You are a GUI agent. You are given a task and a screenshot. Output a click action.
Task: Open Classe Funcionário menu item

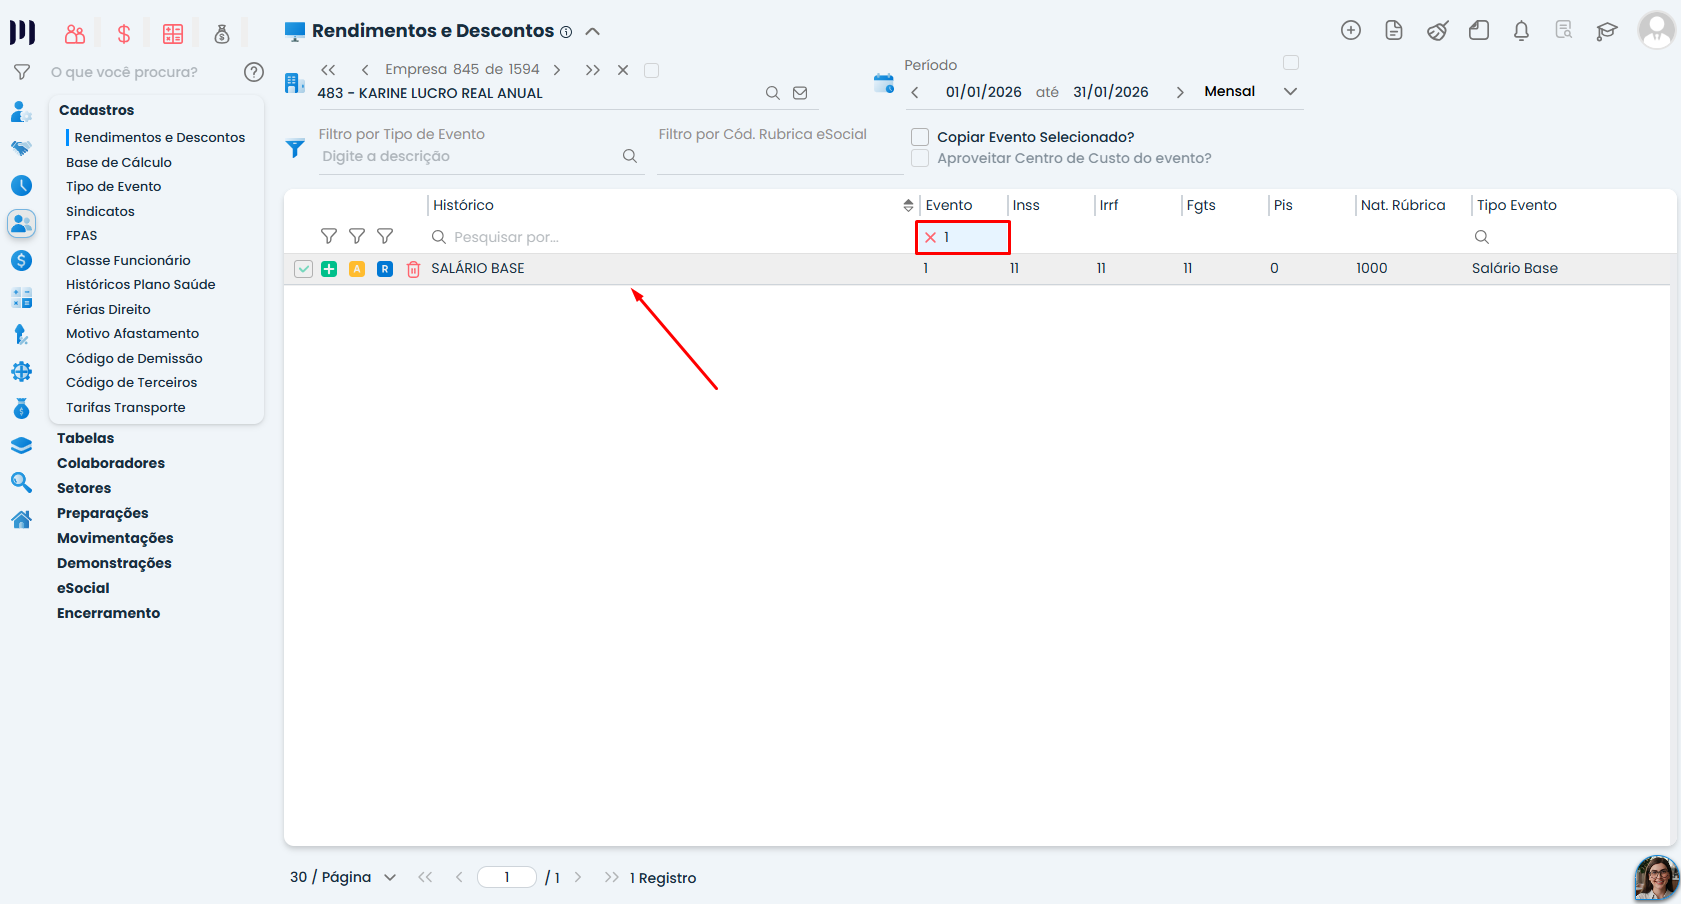click(x=128, y=260)
